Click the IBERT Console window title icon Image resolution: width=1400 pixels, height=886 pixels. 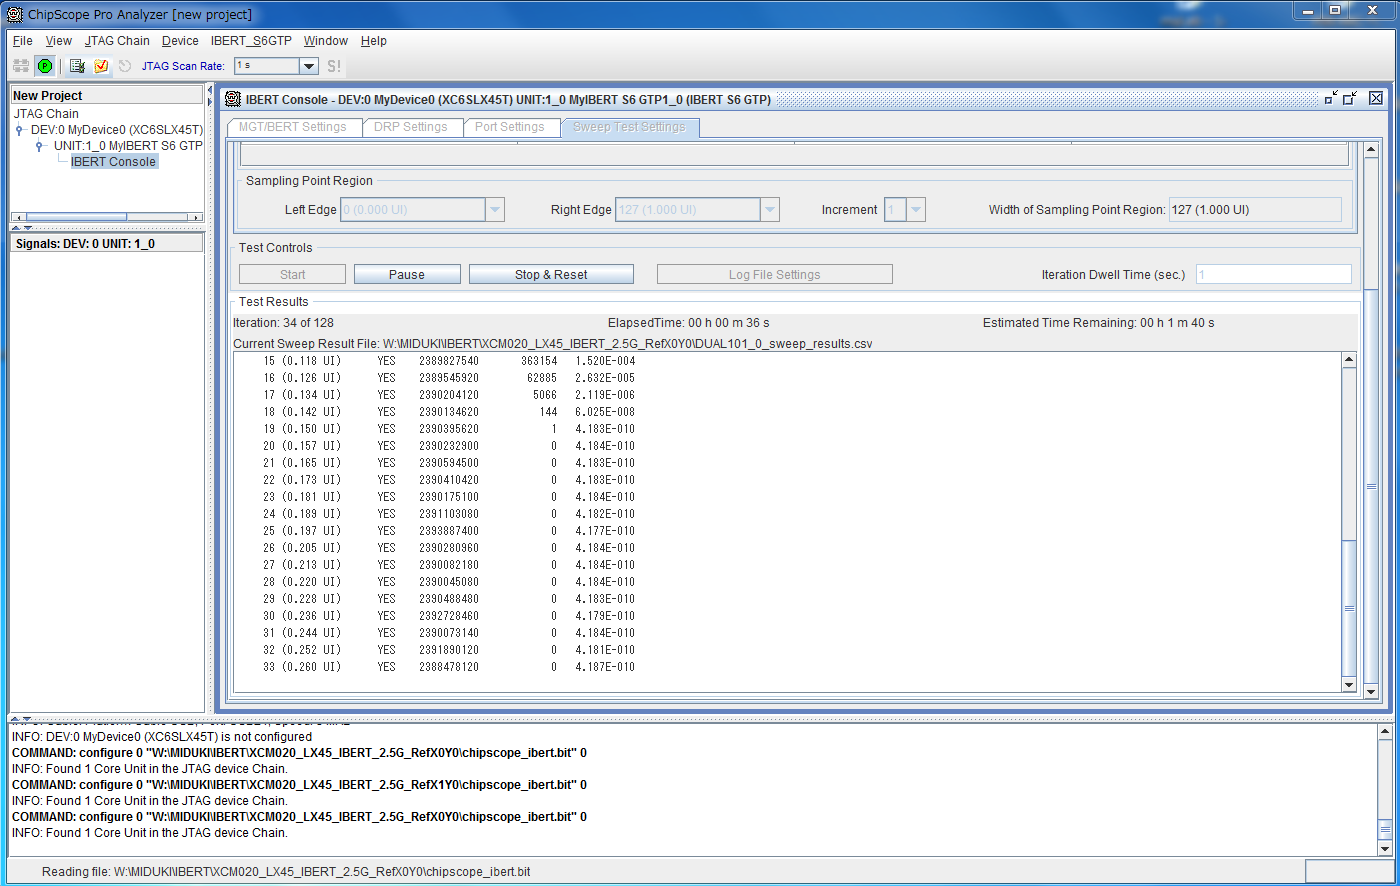coord(233,99)
